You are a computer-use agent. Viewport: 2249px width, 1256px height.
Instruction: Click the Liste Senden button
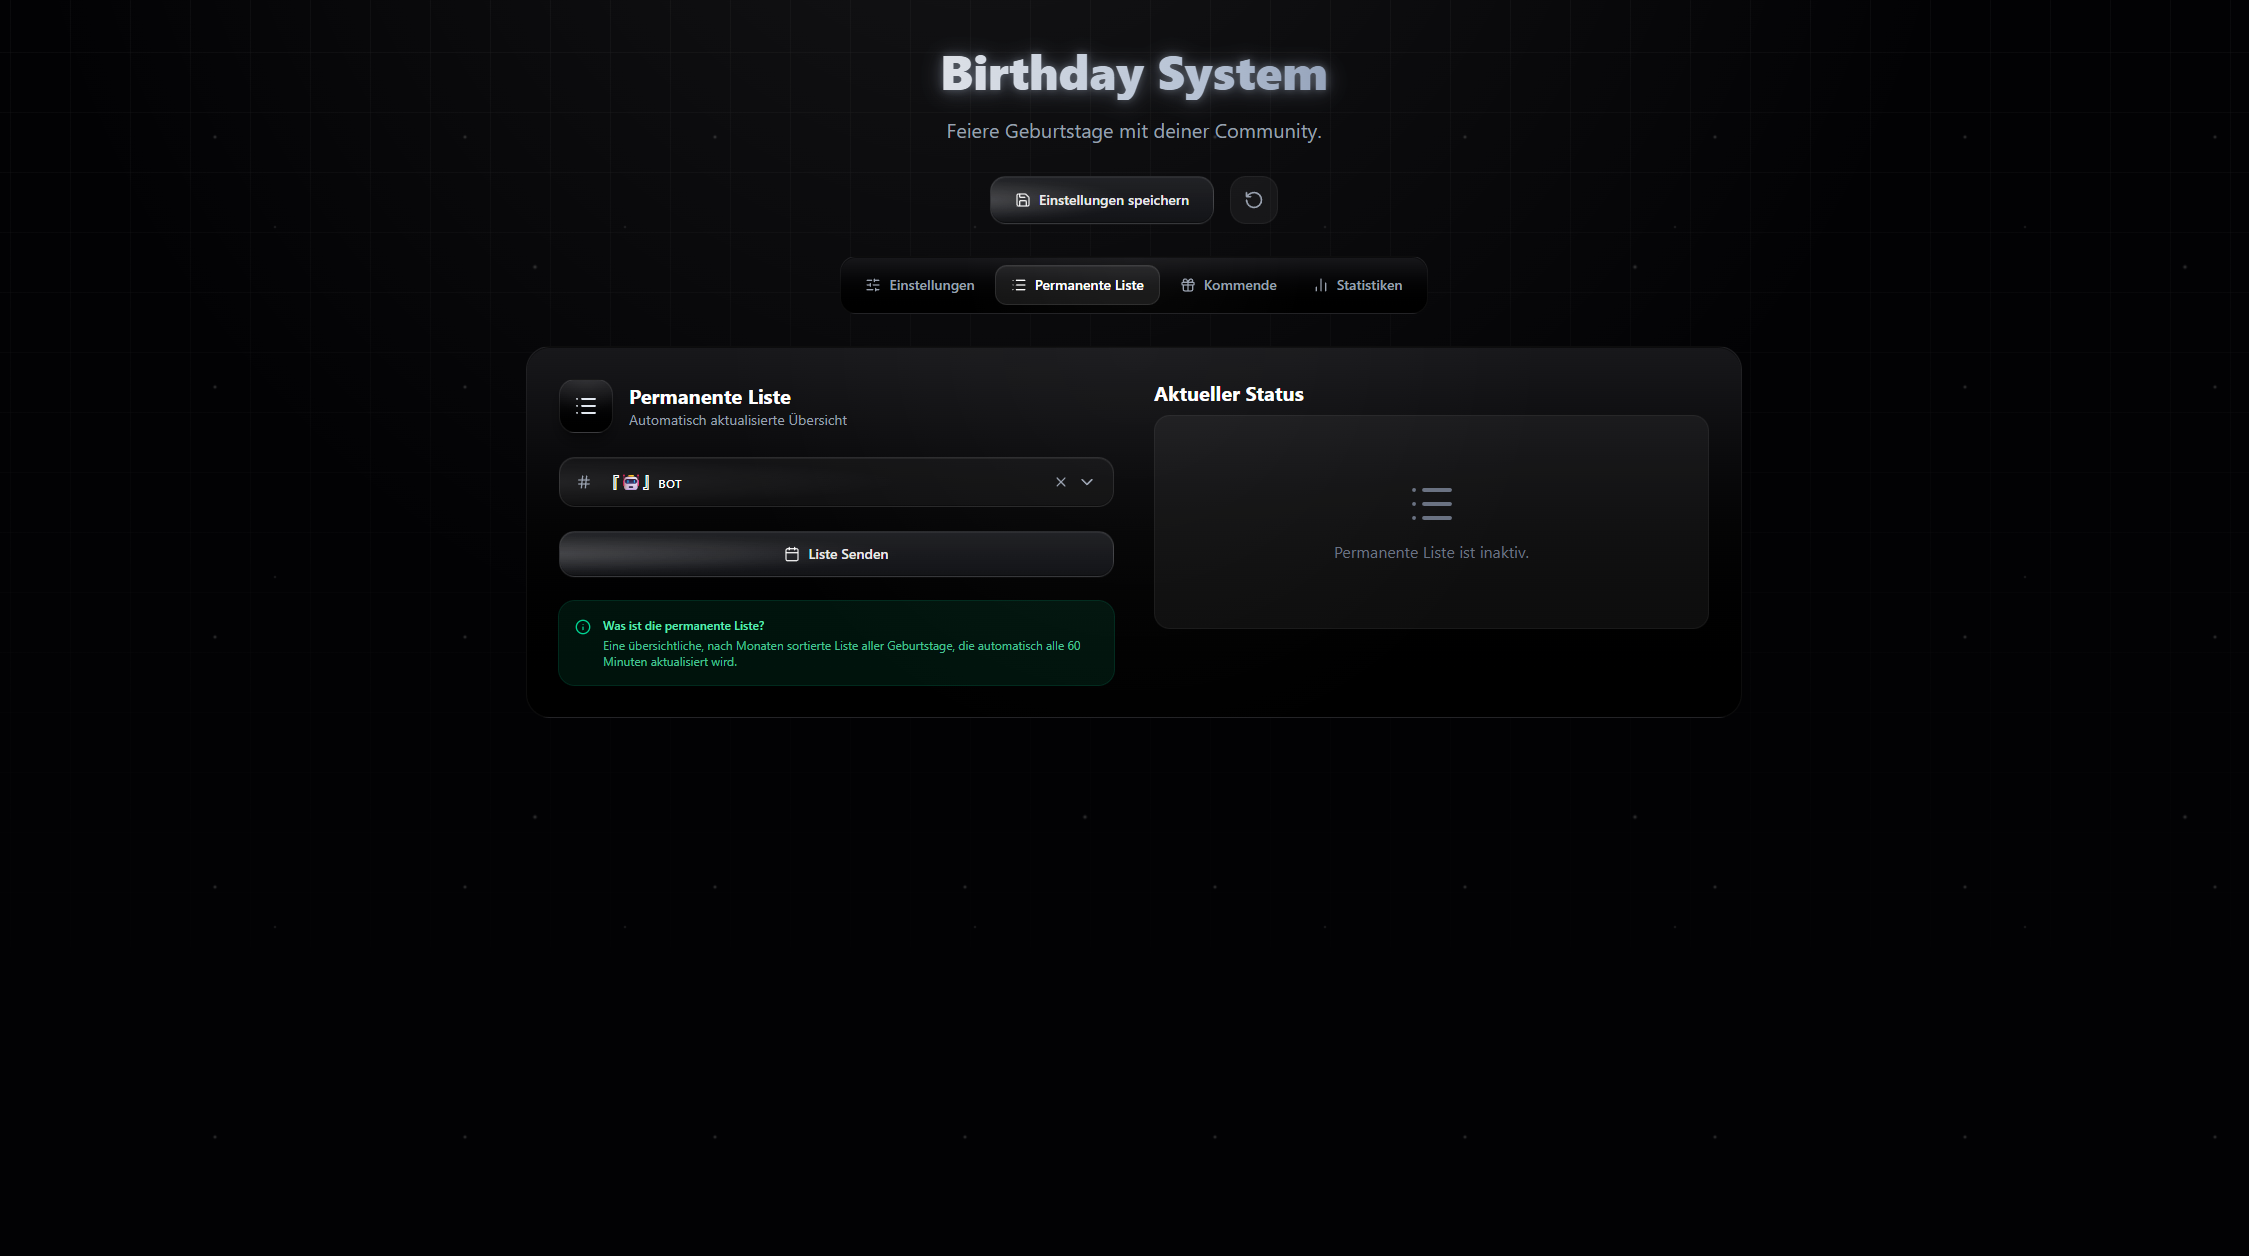point(836,554)
